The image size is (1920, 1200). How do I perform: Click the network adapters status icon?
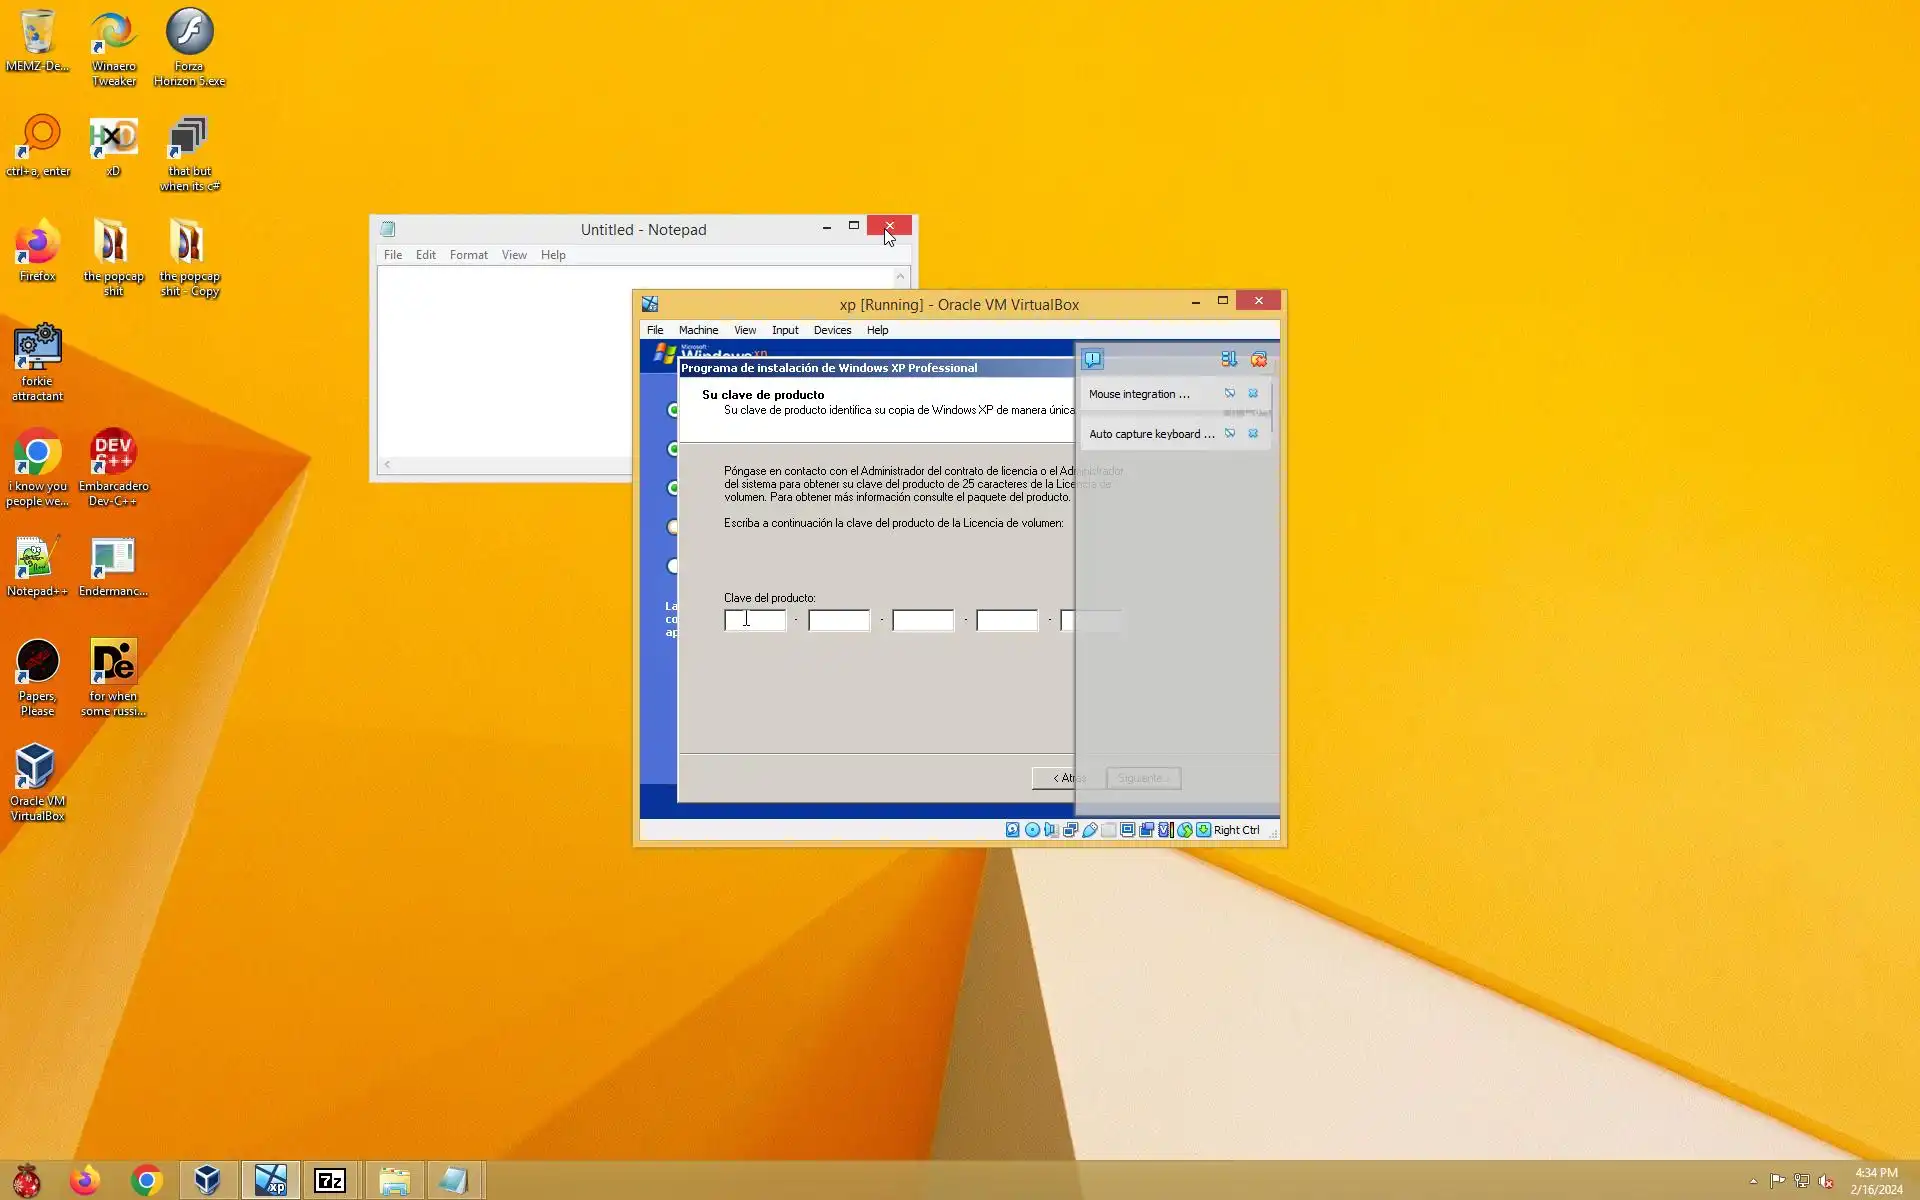click(x=1070, y=830)
